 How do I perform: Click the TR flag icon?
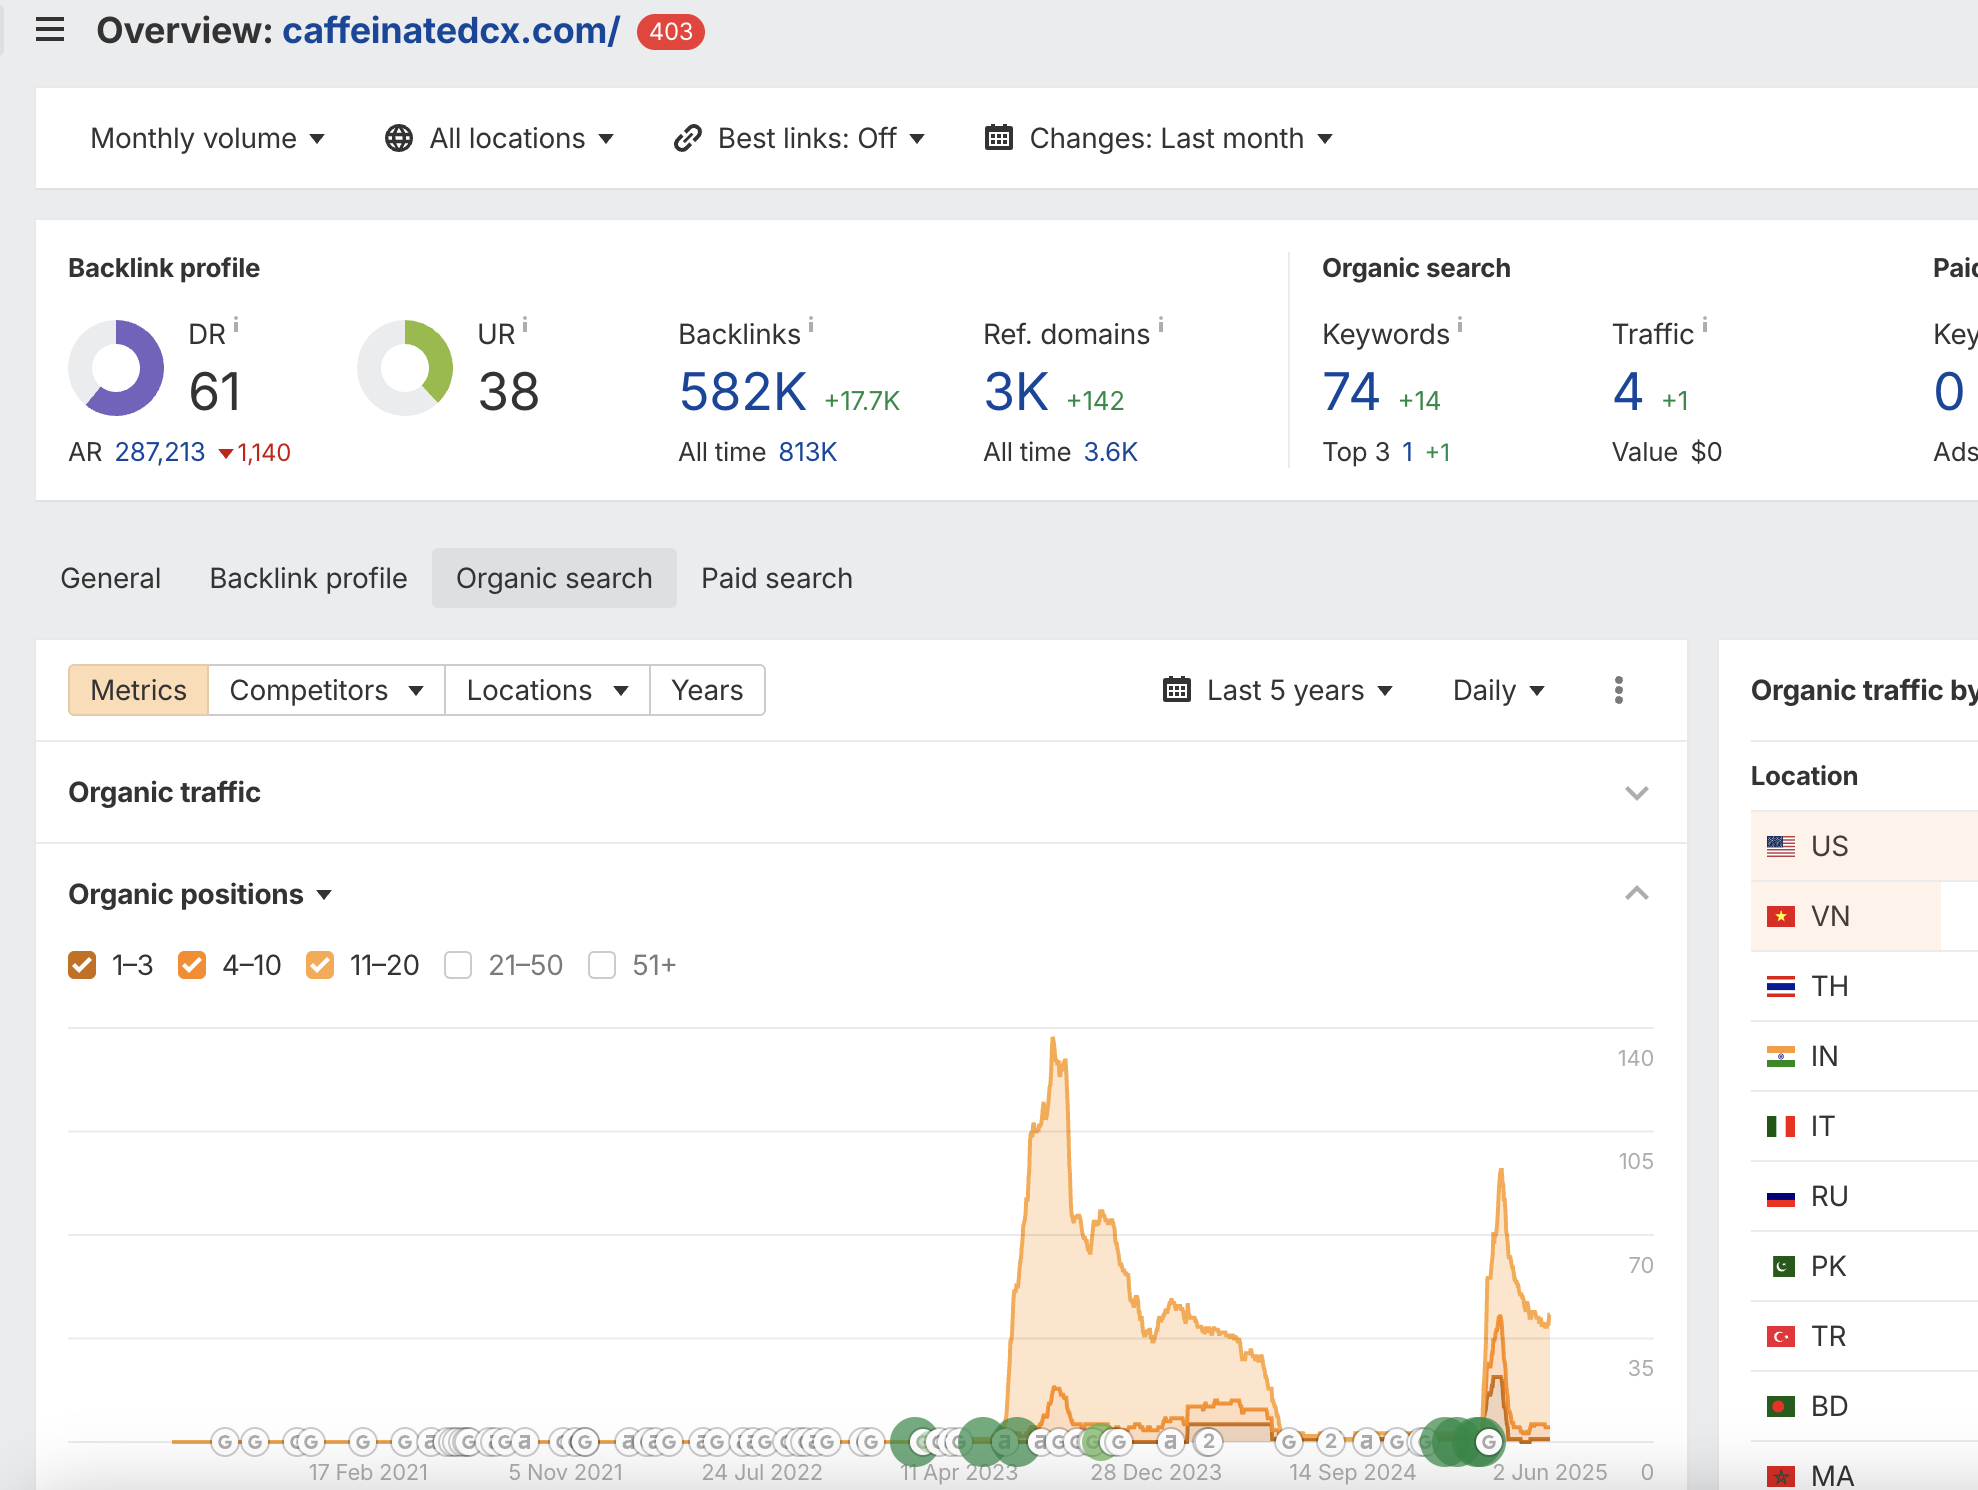click(x=1781, y=1336)
